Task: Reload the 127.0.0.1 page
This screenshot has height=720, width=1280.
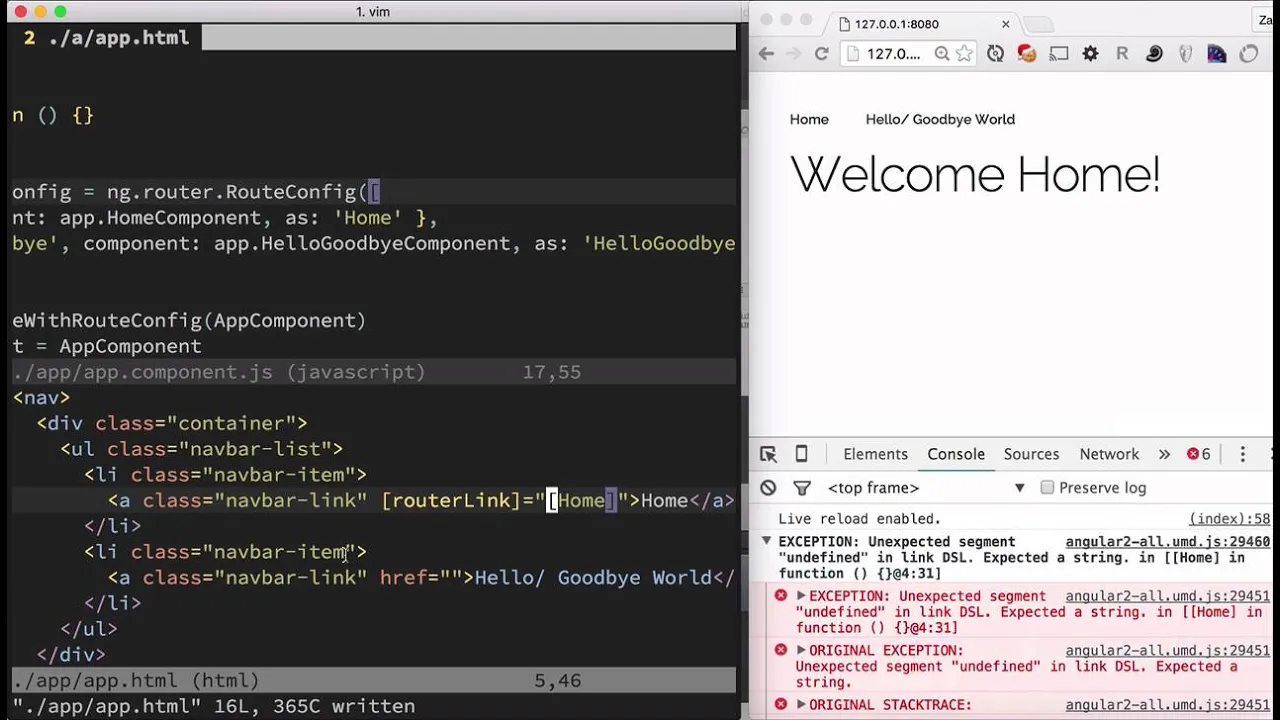Action: coord(821,54)
